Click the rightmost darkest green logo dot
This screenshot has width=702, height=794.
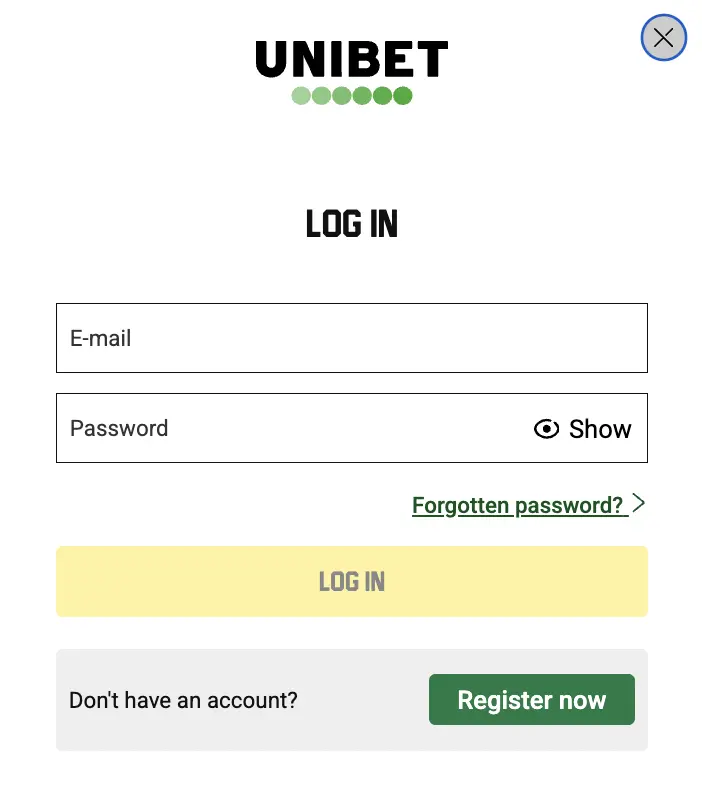pos(402,96)
